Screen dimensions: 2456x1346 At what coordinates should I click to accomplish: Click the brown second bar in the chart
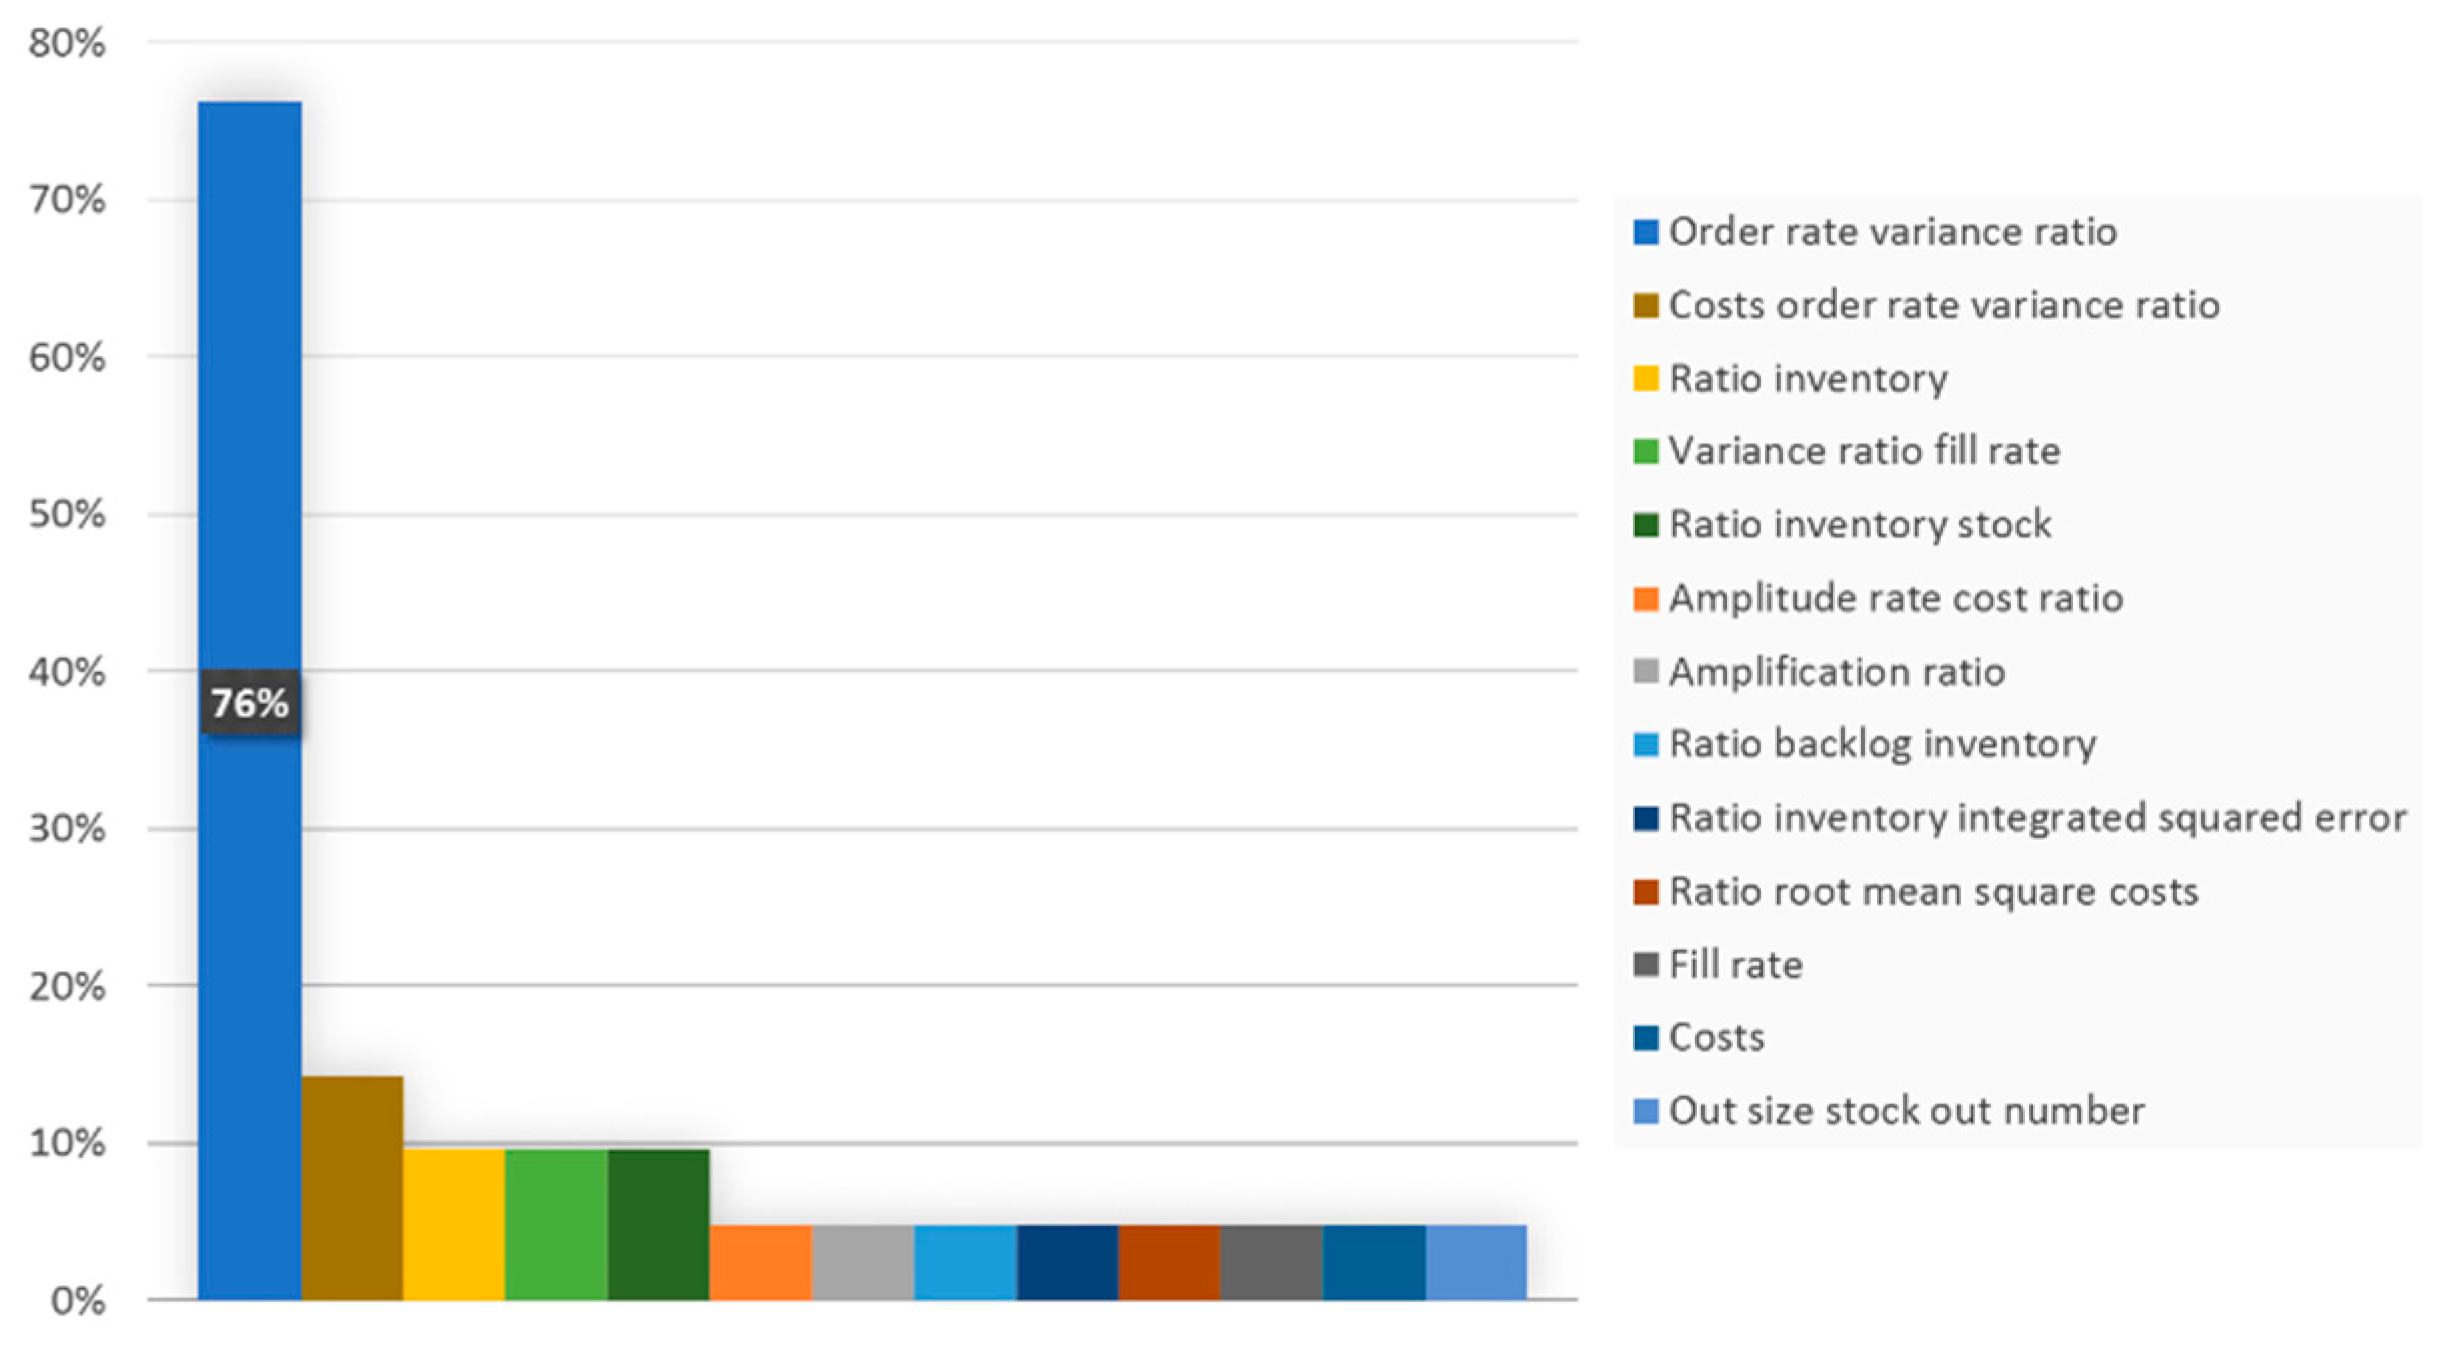(352, 1188)
